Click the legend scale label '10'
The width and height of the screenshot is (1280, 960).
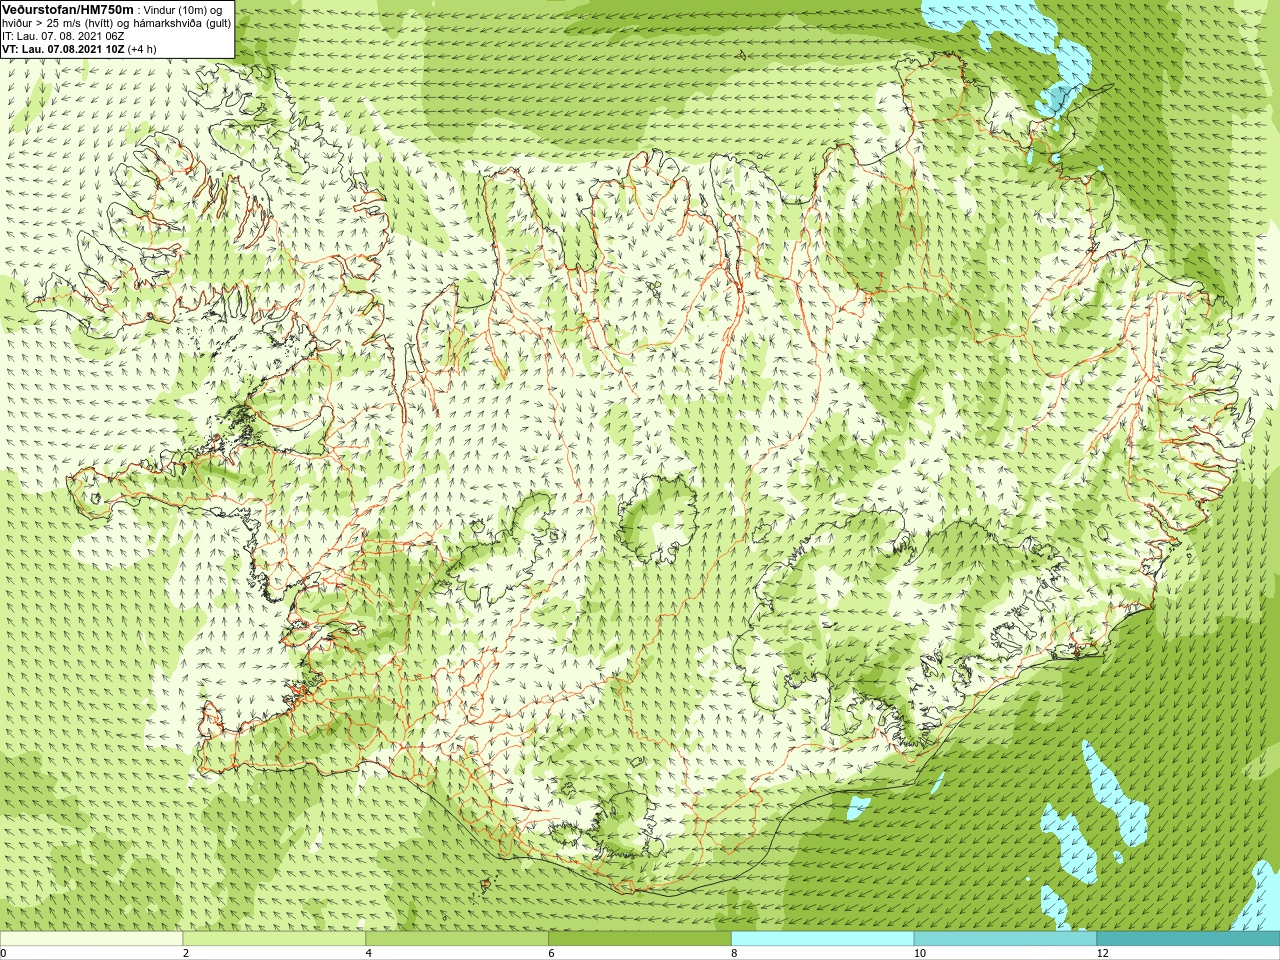coord(919,953)
